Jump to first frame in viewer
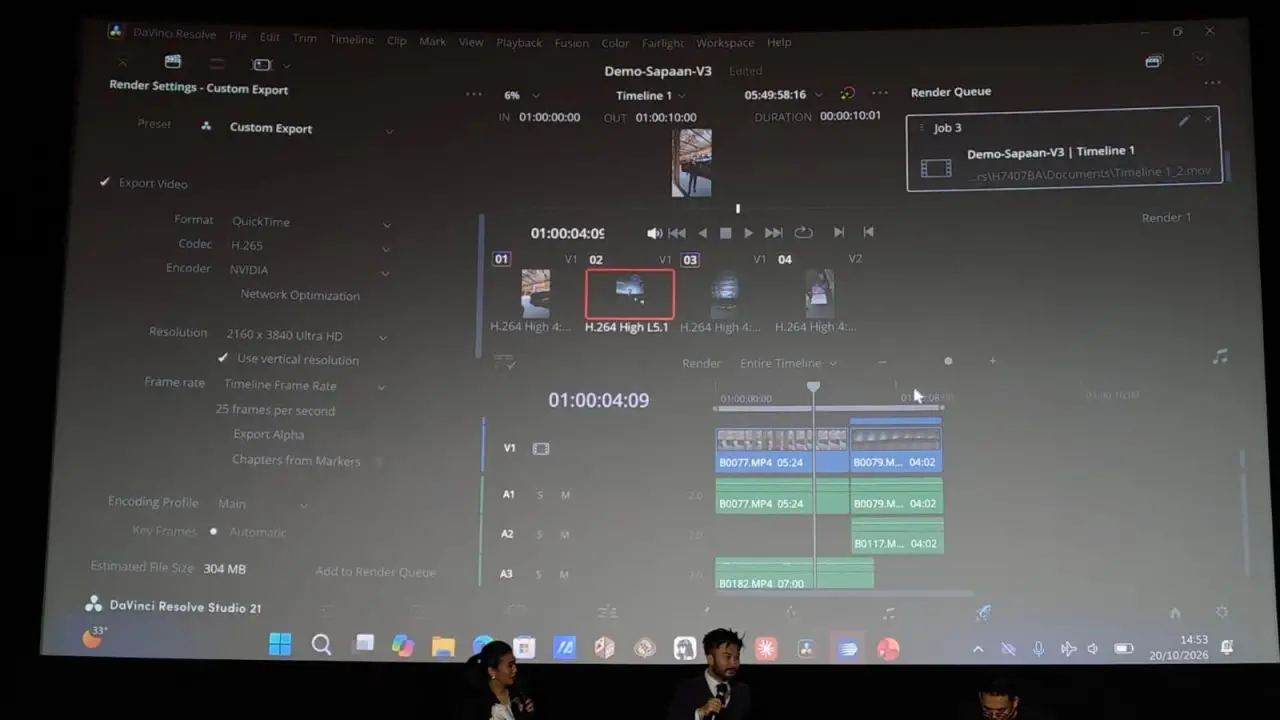This screenshot has width=1280, height=720. pyautogui.click(x=677, y=233)
